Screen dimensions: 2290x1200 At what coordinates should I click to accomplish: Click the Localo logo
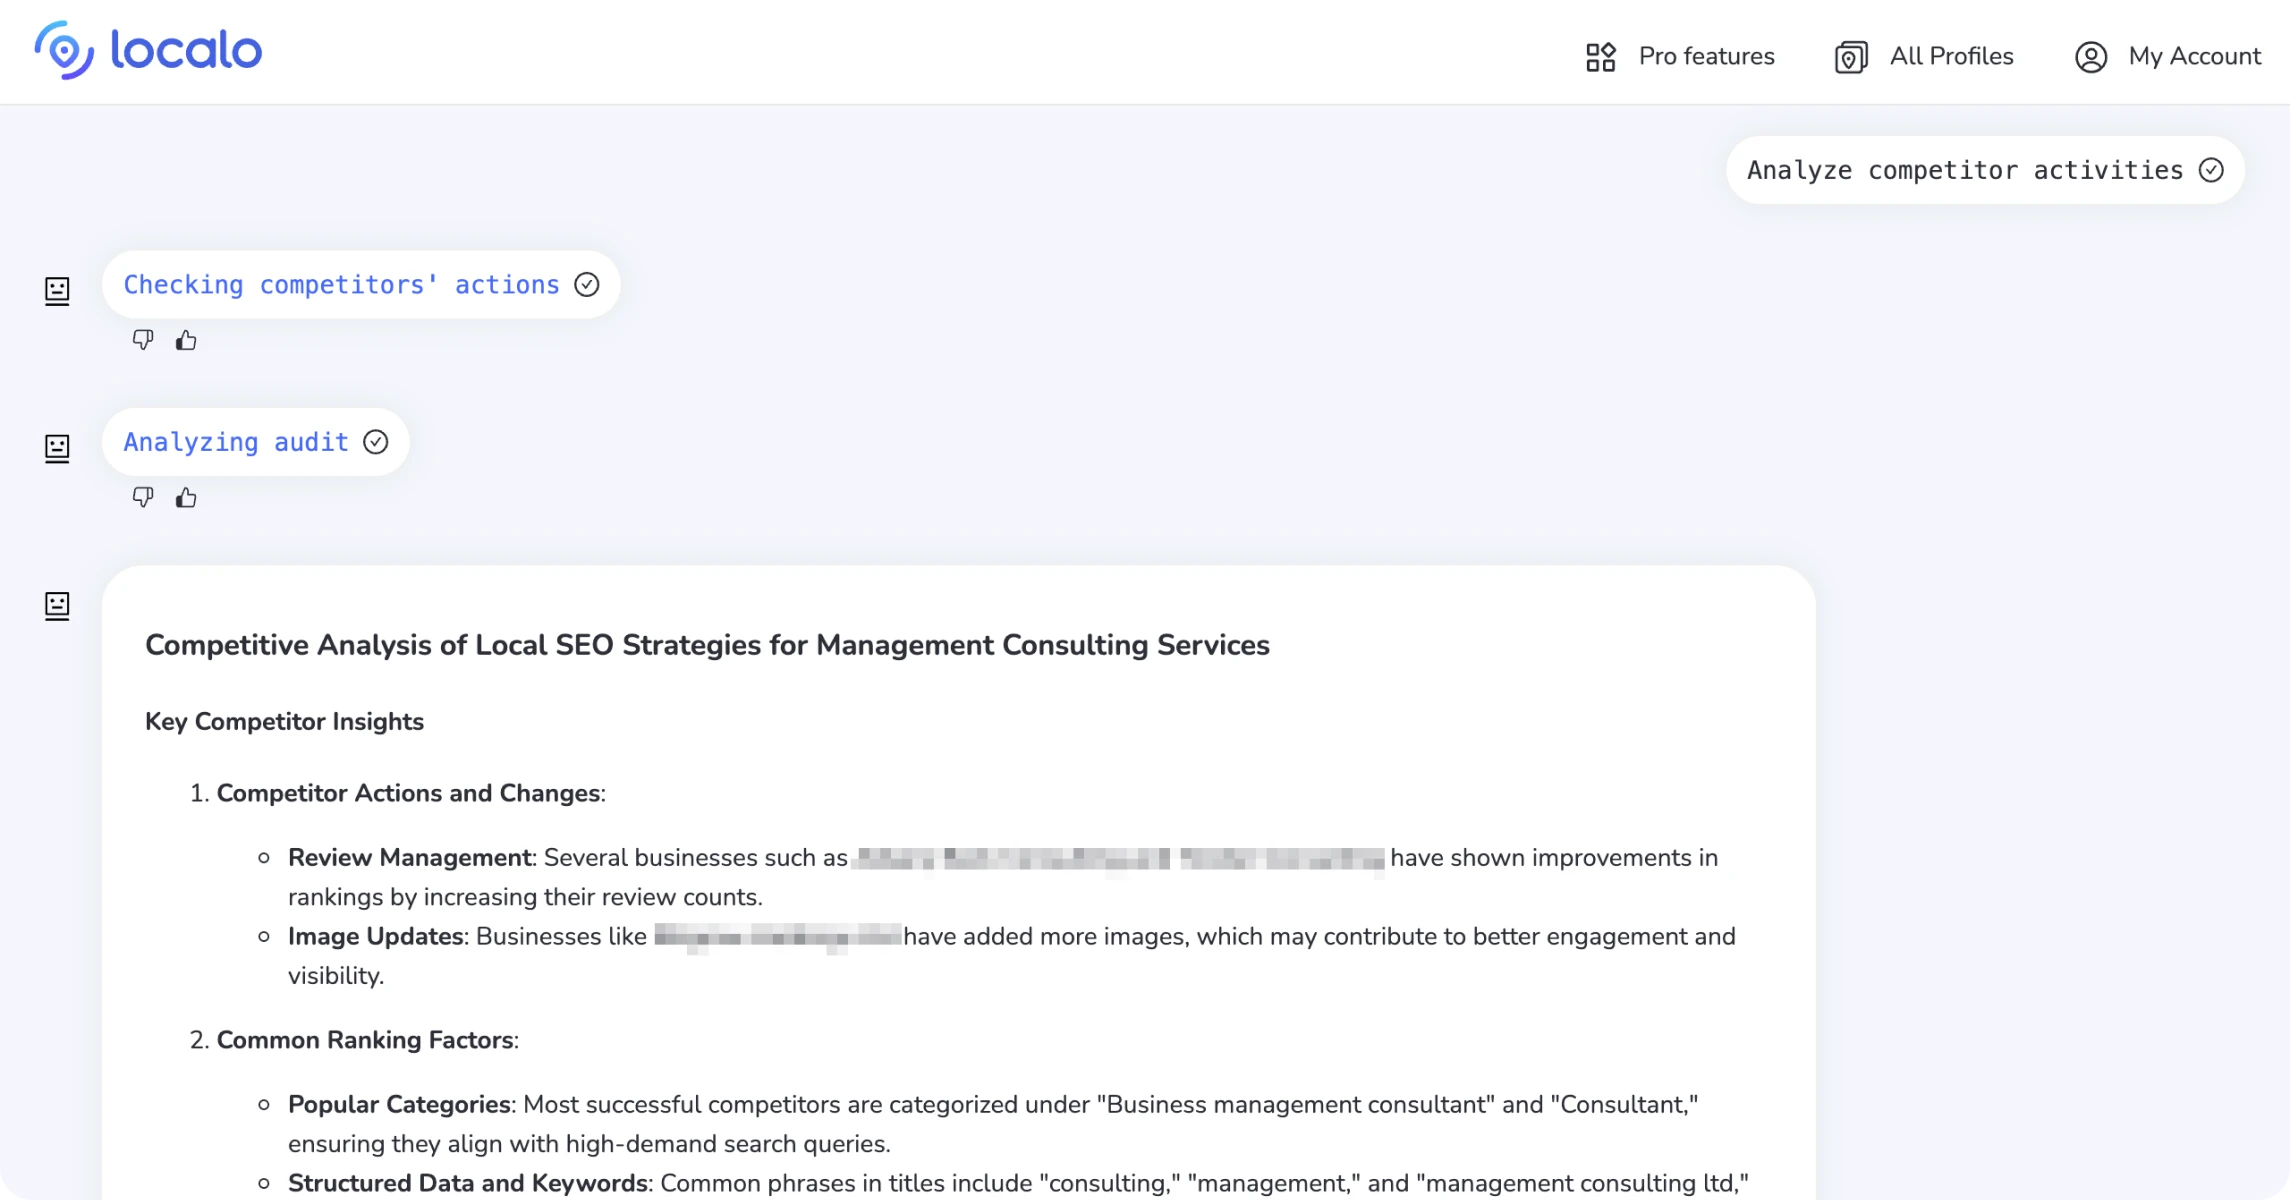point(148,50)
